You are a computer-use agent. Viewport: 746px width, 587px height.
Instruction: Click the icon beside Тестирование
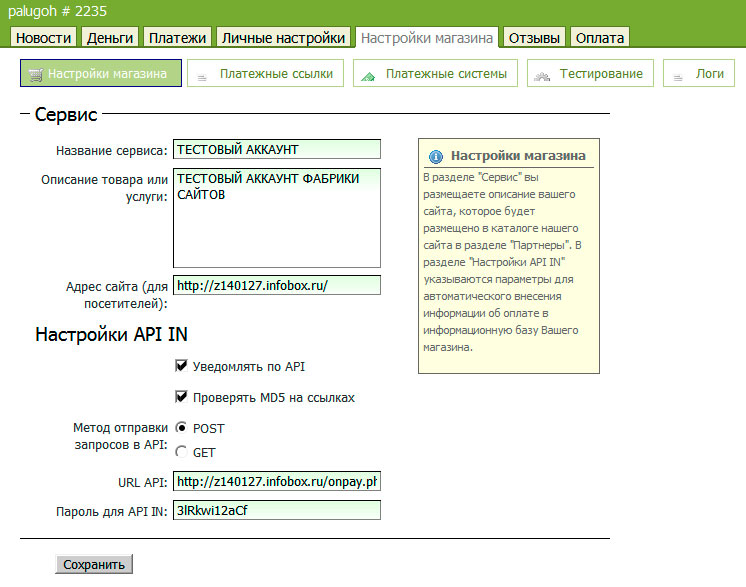coord(543,75)
